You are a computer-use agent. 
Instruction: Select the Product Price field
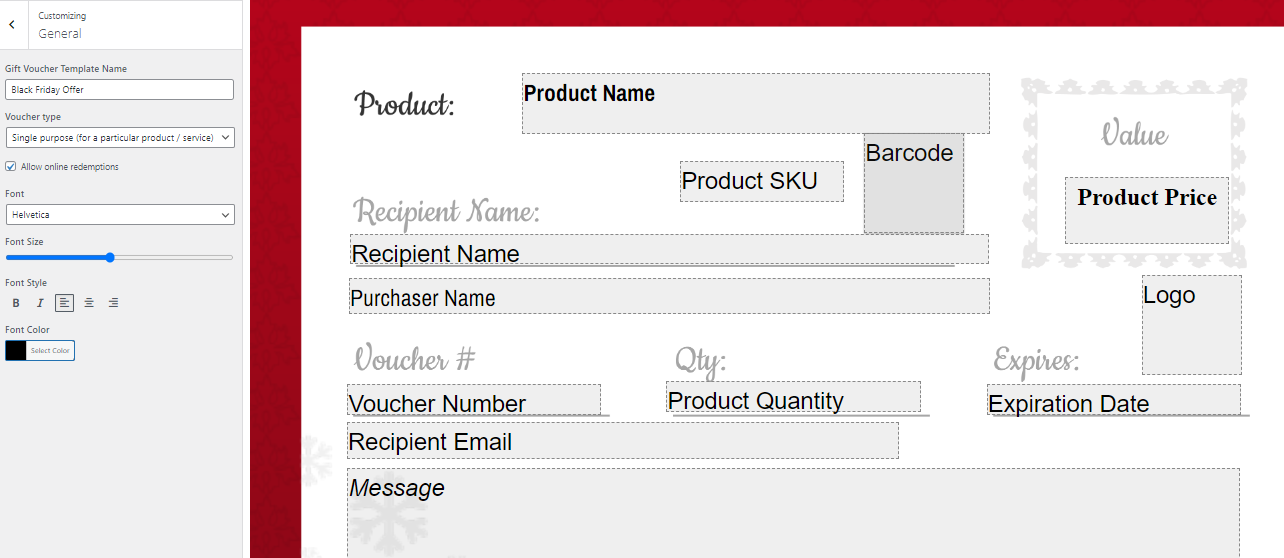(x=1147, y=210)
